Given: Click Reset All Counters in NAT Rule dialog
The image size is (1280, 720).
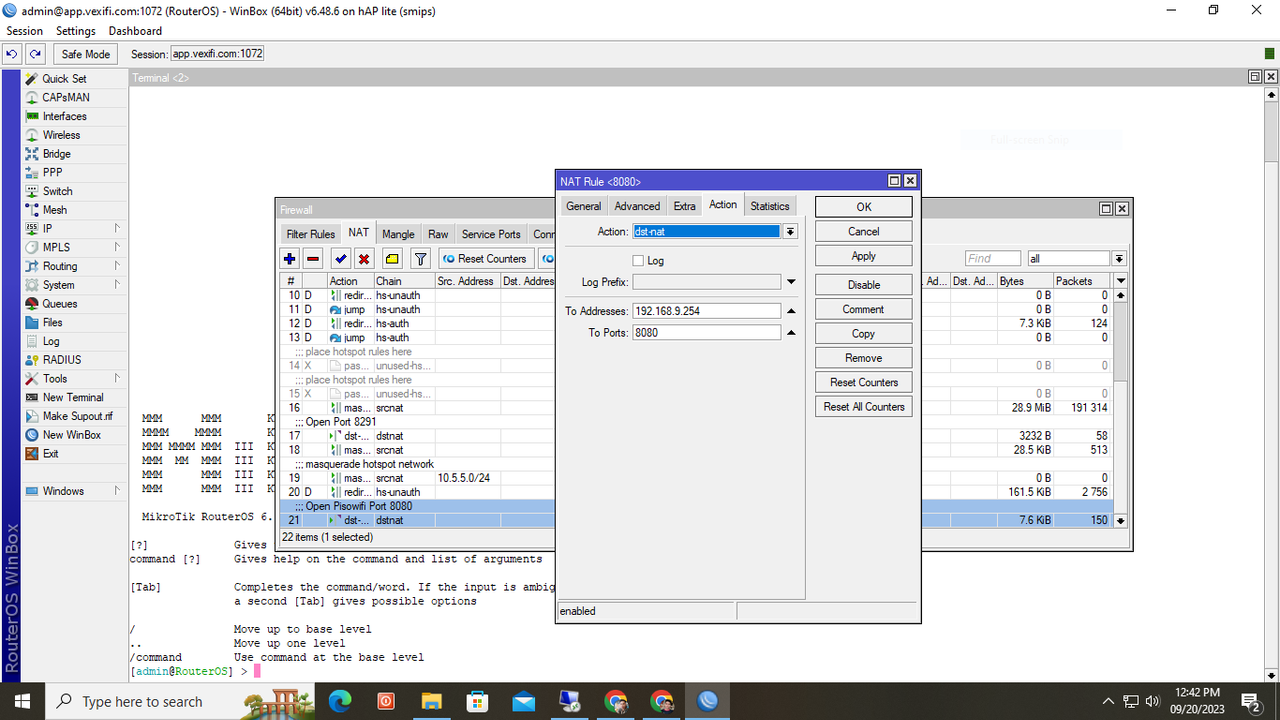Looking at the screenshot, I should point(864,407).
